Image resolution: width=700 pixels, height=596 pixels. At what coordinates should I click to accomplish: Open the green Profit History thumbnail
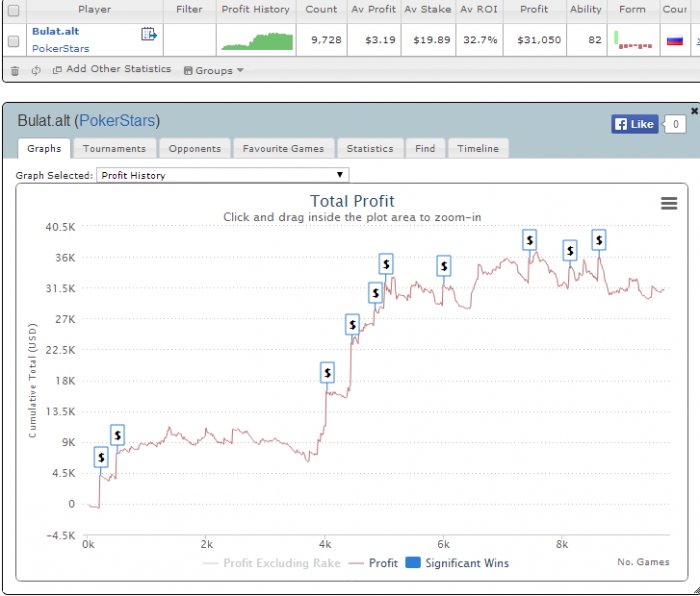[257, 41]
